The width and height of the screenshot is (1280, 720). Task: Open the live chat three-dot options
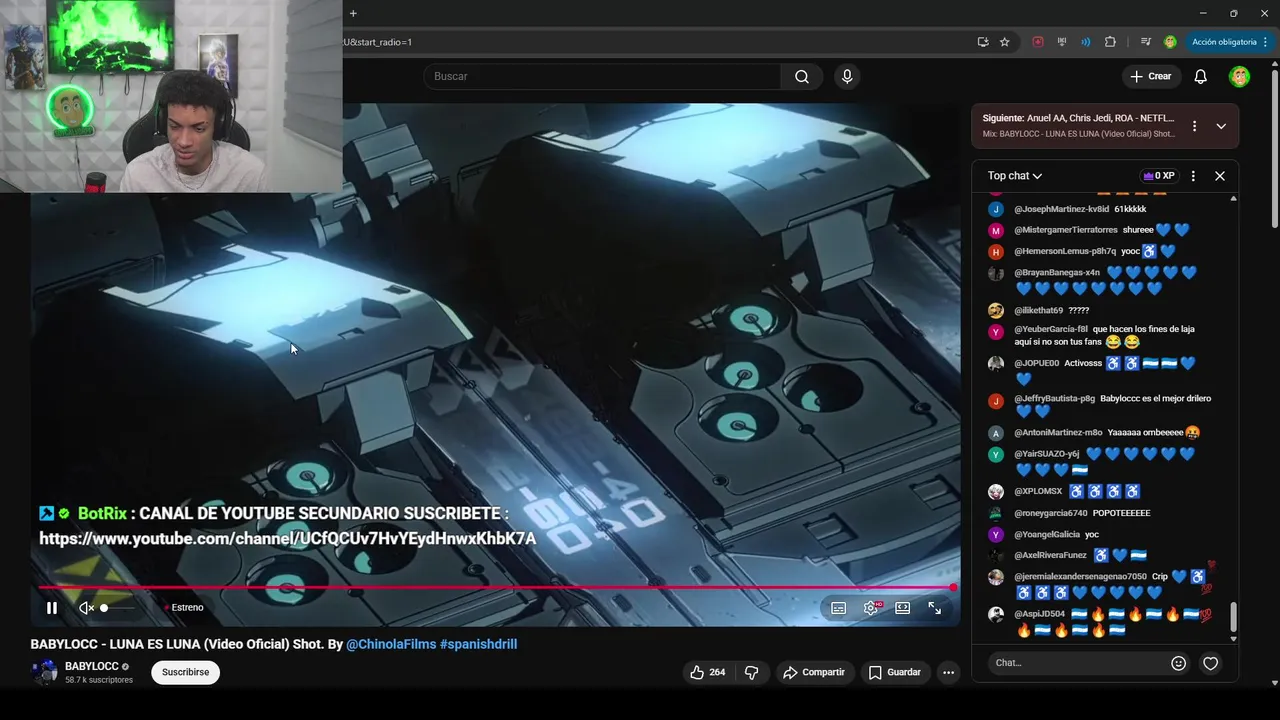(1193, 176)
